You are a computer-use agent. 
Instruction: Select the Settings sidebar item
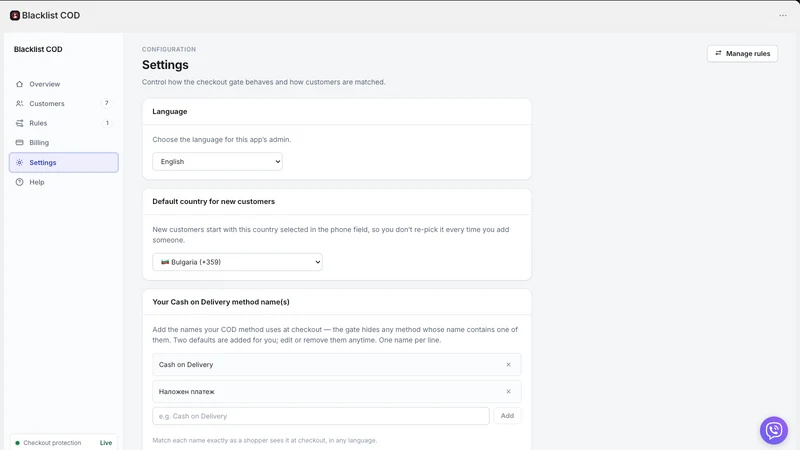[x=64, y=162]
